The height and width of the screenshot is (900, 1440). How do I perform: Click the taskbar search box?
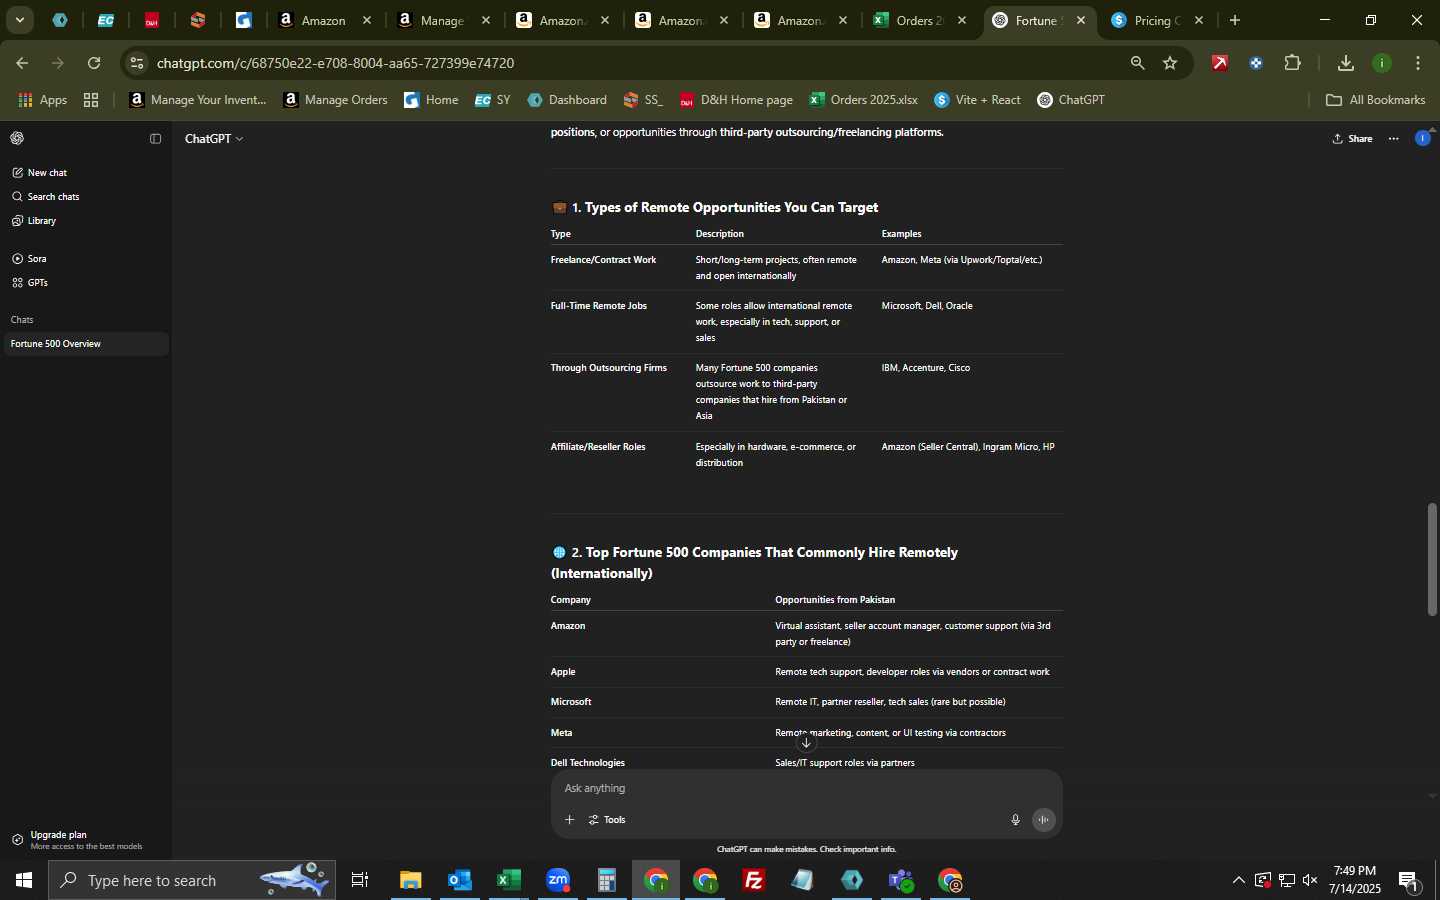pyautogui.click(x=192, y=881)
